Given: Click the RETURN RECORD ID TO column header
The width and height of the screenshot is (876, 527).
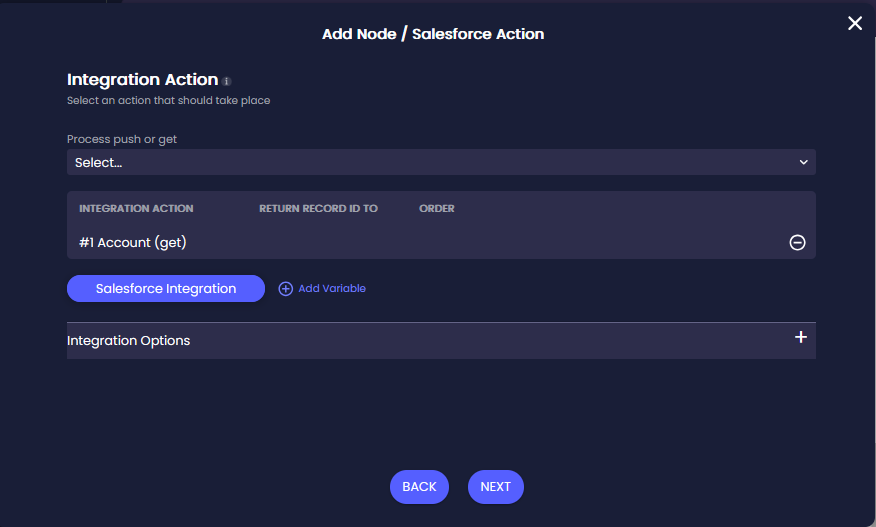Looking at the screenshot, I should click(318, 208).
